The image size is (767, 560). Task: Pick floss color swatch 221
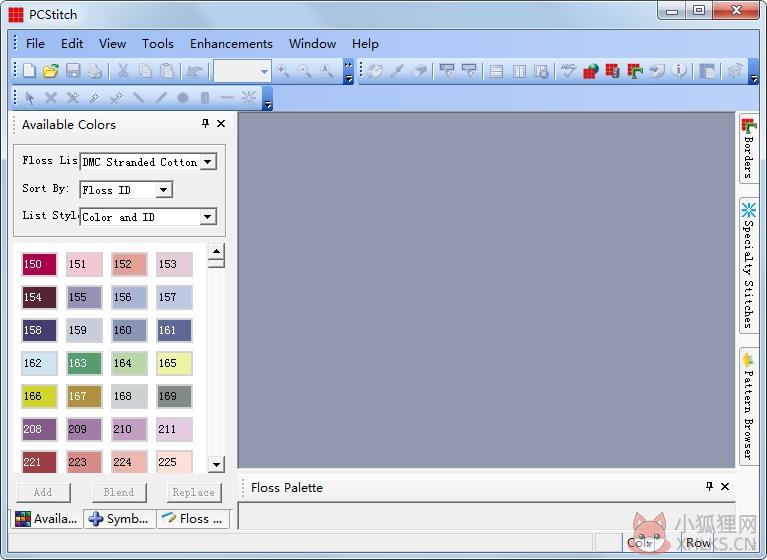(39, 462)
